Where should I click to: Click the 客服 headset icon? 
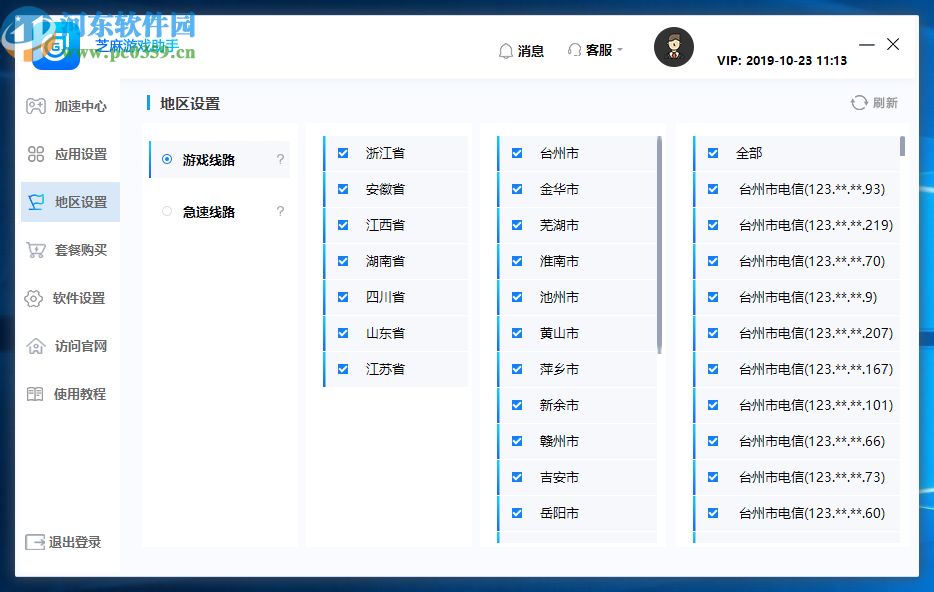pyautogui.click(x=574, y=50)
